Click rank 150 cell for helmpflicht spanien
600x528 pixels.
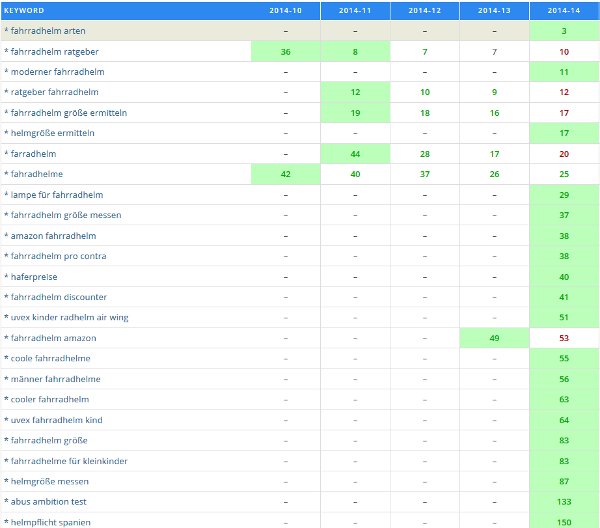click(564, 522)
